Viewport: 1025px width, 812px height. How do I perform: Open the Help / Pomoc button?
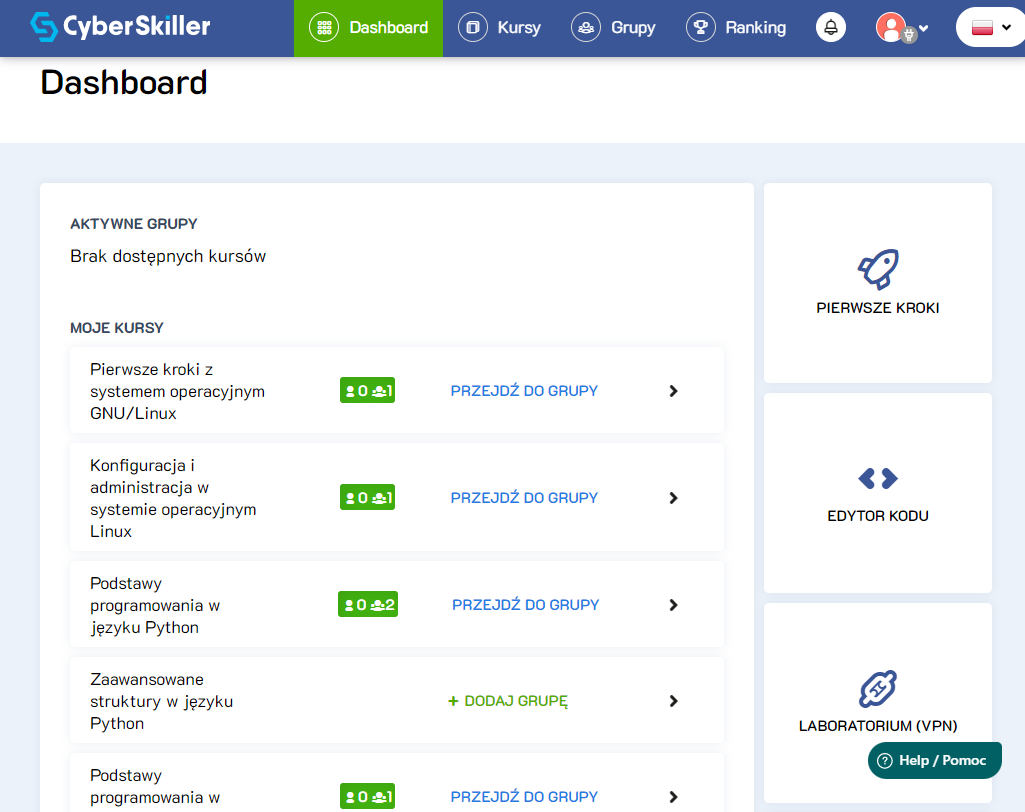(x=934, y=761)
